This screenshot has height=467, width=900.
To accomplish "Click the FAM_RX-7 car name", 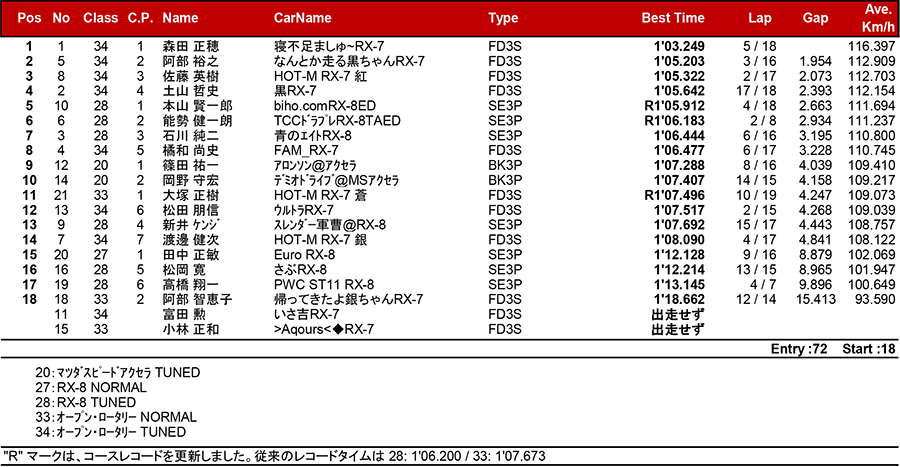I will (304, 150).
